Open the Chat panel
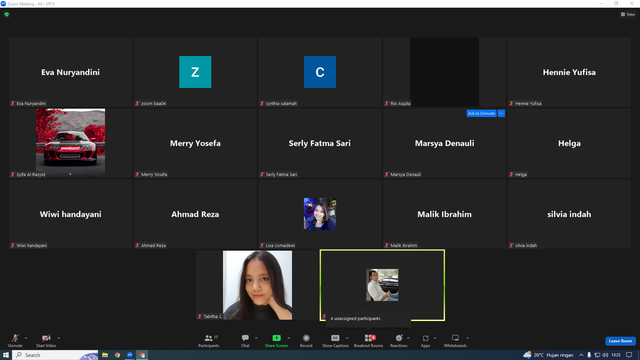Viewport: 640px width, 360px height. coord(245,340)
